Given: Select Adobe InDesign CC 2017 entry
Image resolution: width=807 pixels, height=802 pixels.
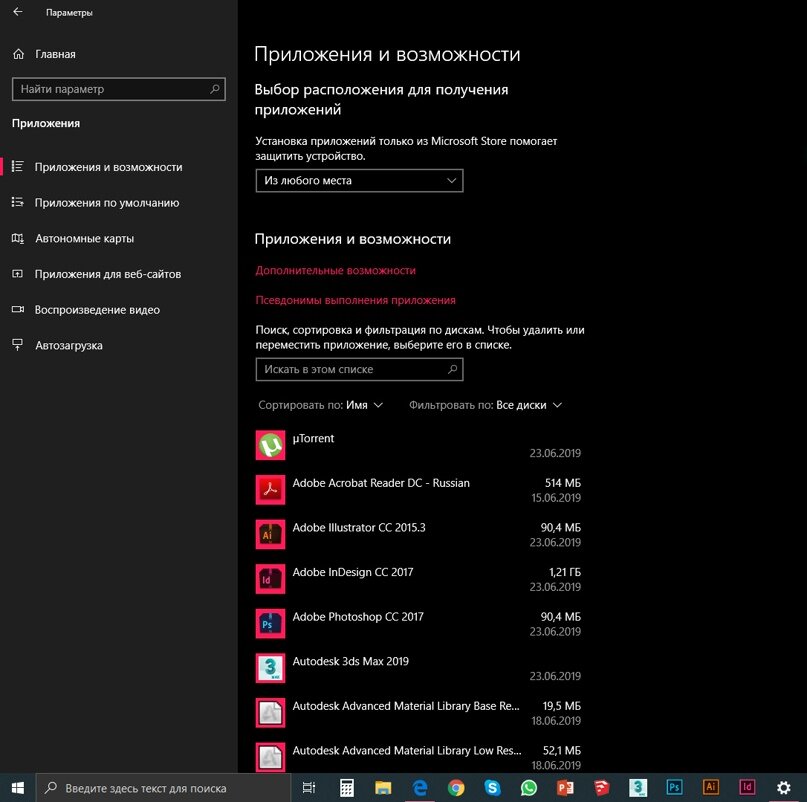Looking at the screenshot, I should pyautogui.click(x=353, y=572).
